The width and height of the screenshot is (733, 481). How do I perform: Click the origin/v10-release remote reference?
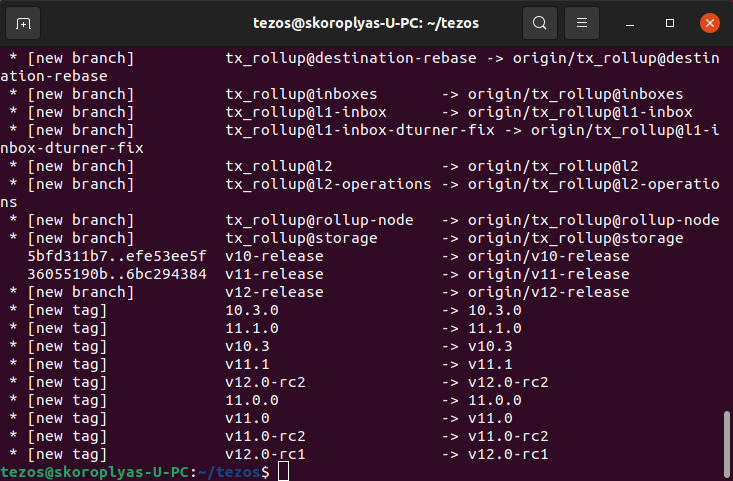(549, 256)
